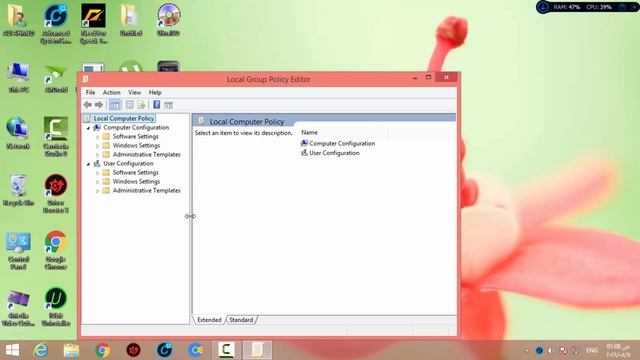Click the blue Help toolbar icon
Image resolution: width=640 pixels, height=360 pixels.
pos(156,105)
